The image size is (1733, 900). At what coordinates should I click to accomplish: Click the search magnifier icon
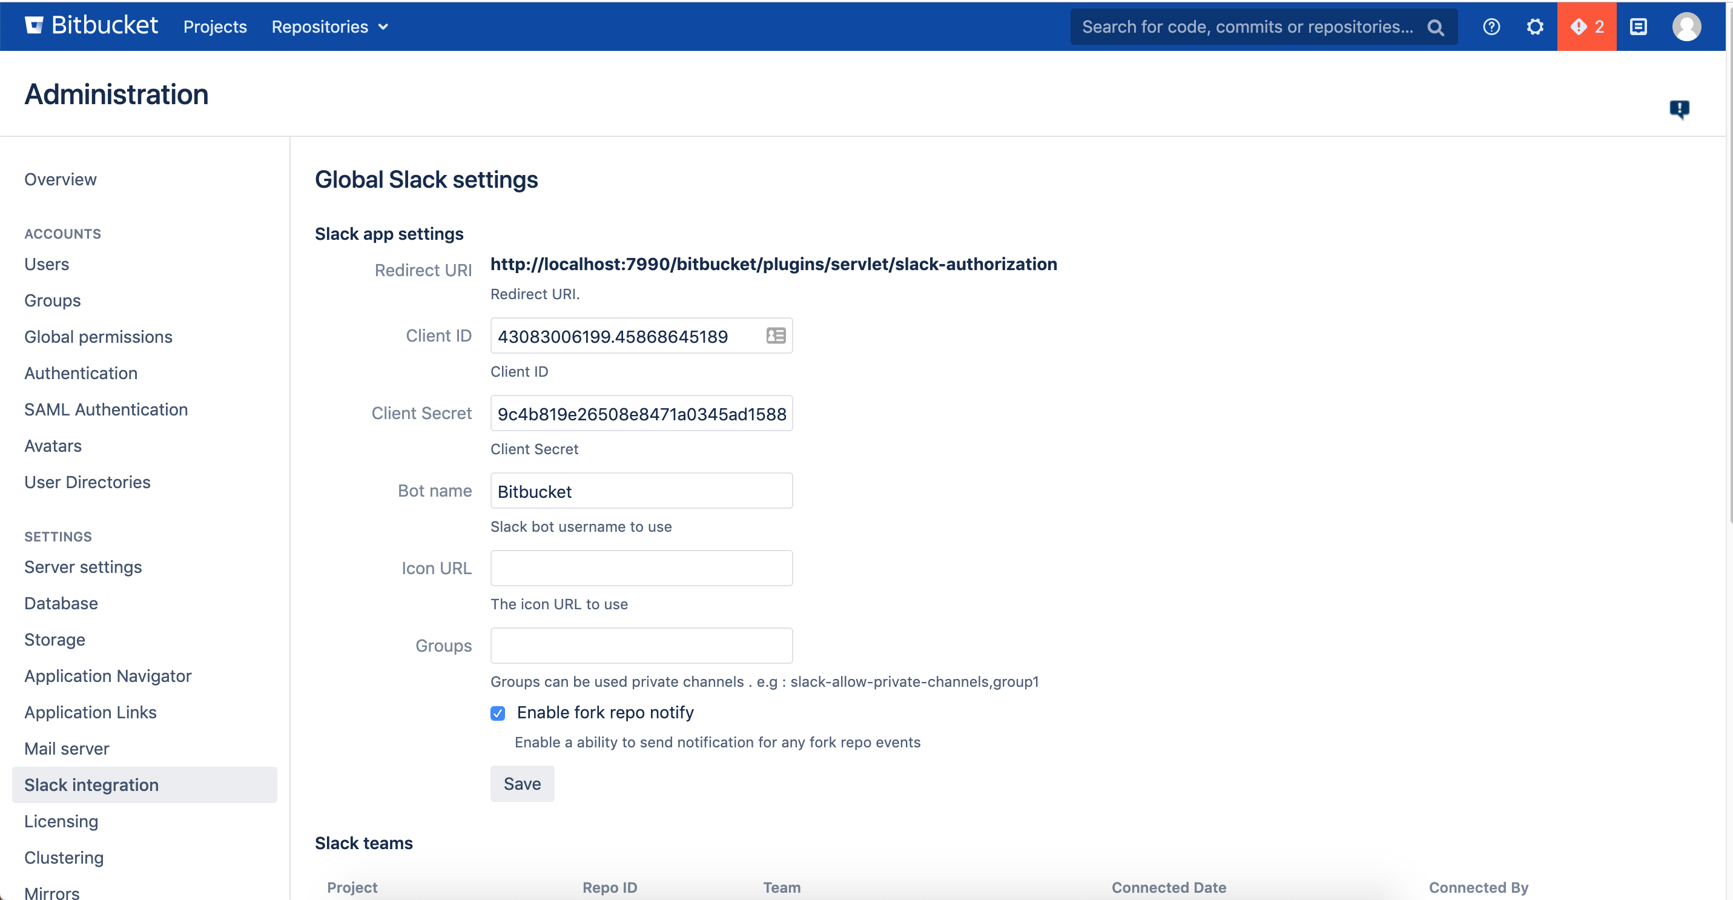(1436, 27)
